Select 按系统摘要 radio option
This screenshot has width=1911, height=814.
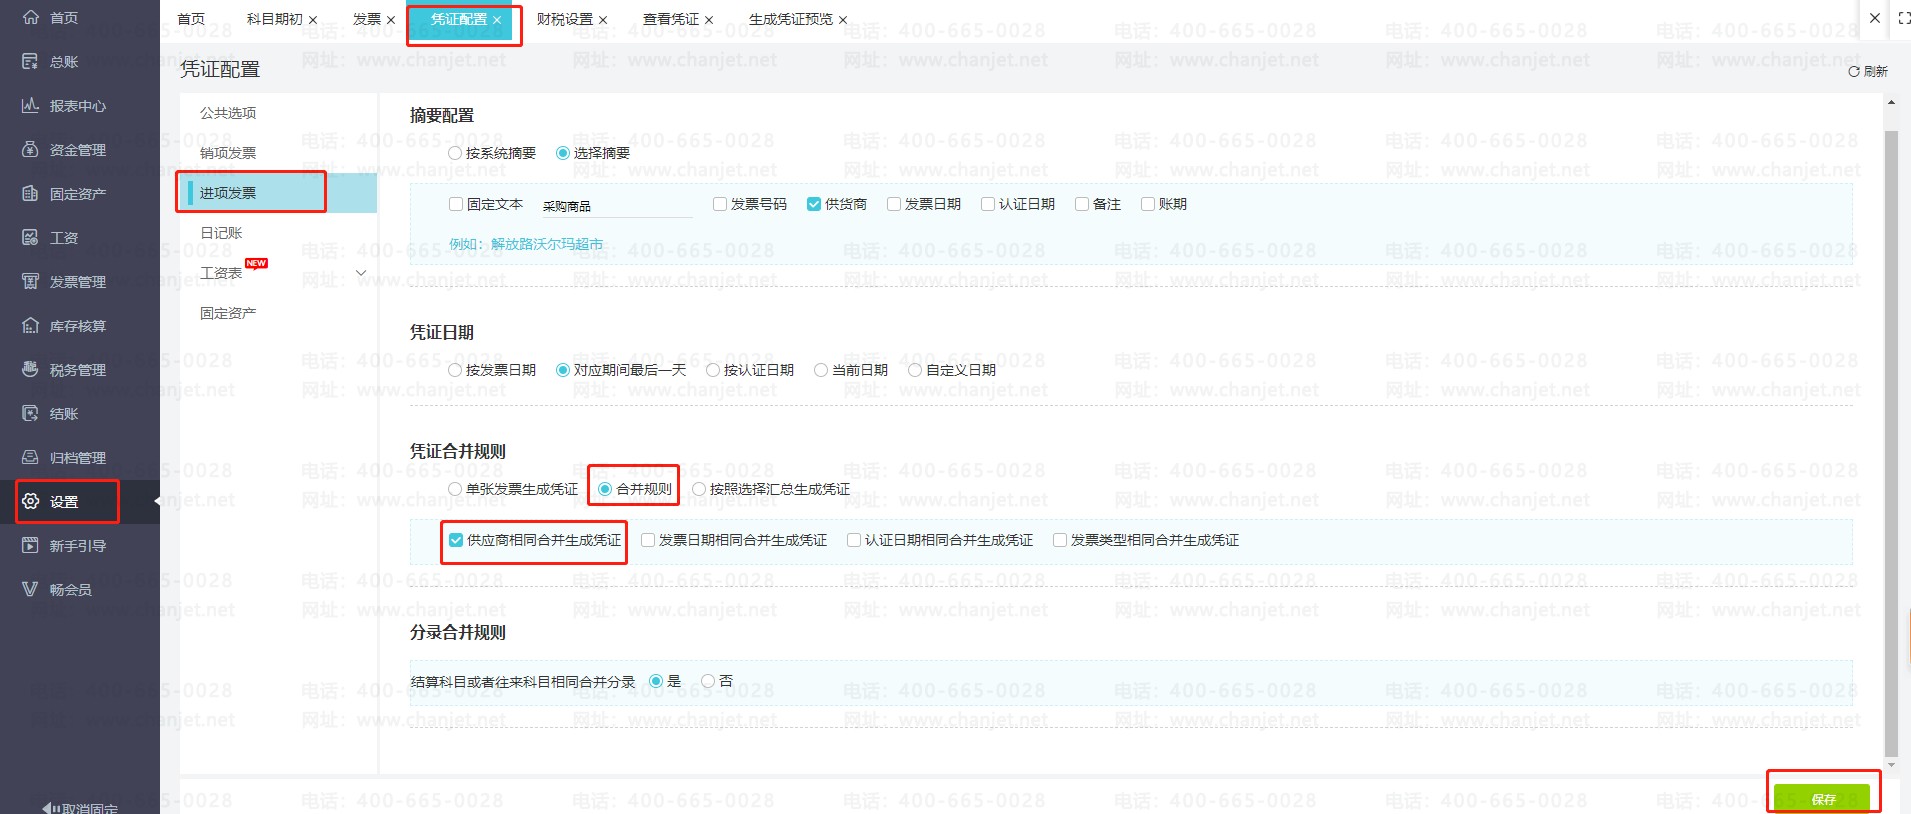coord(455,153)
